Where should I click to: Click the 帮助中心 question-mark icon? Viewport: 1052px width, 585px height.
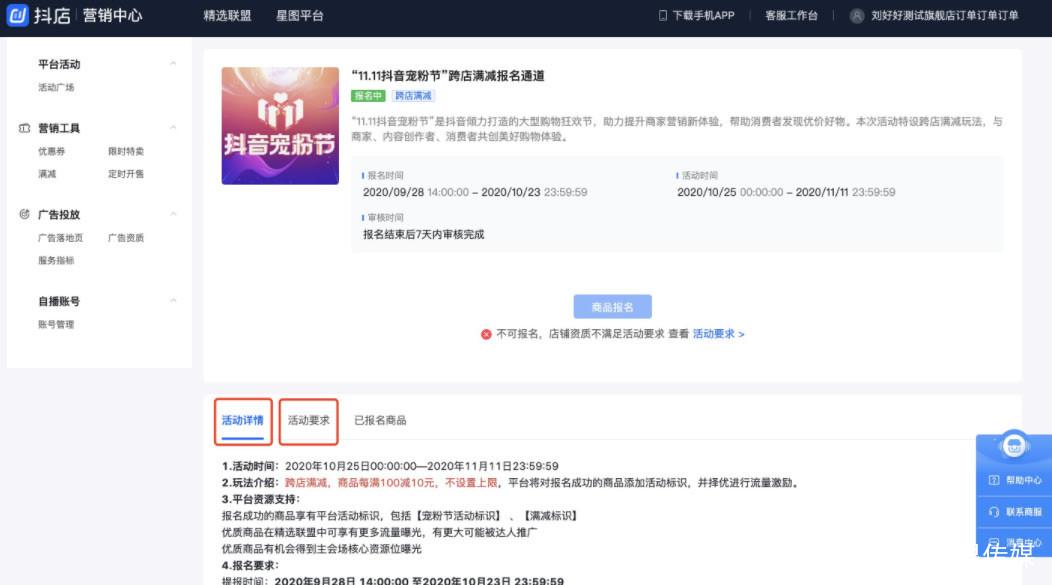tap(994, 480)
